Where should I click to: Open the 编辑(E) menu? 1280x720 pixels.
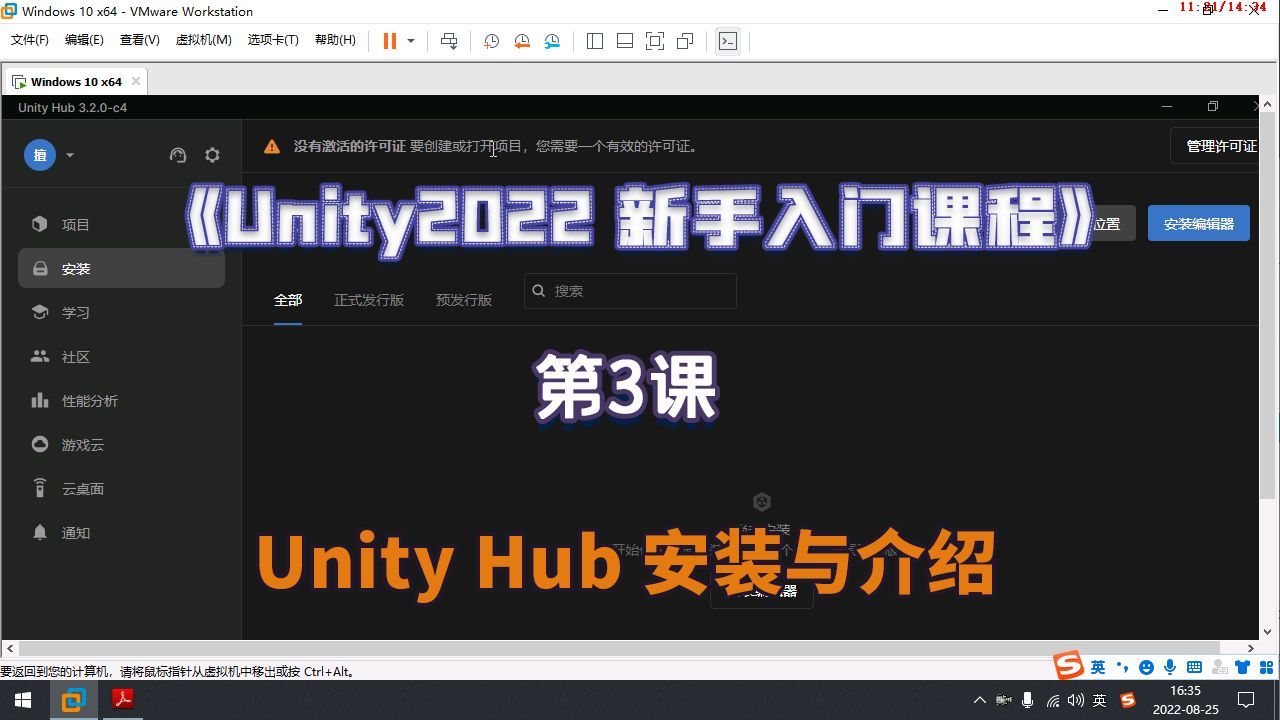point(84,40)
